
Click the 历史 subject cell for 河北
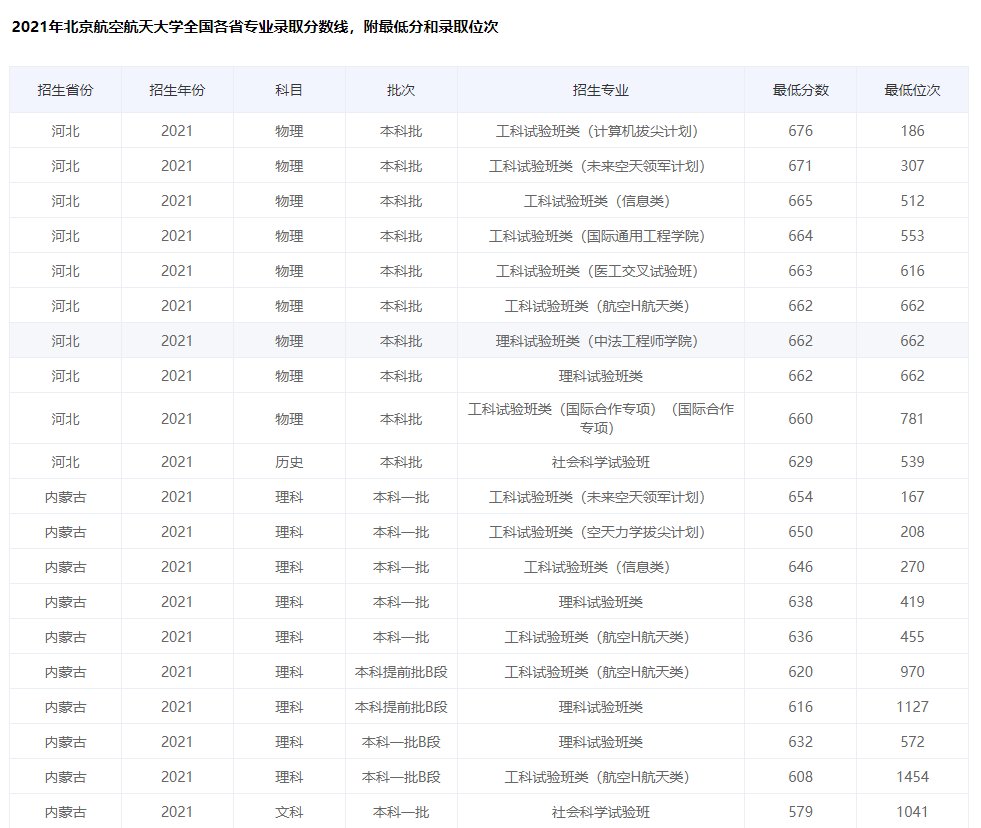point(291,461)
